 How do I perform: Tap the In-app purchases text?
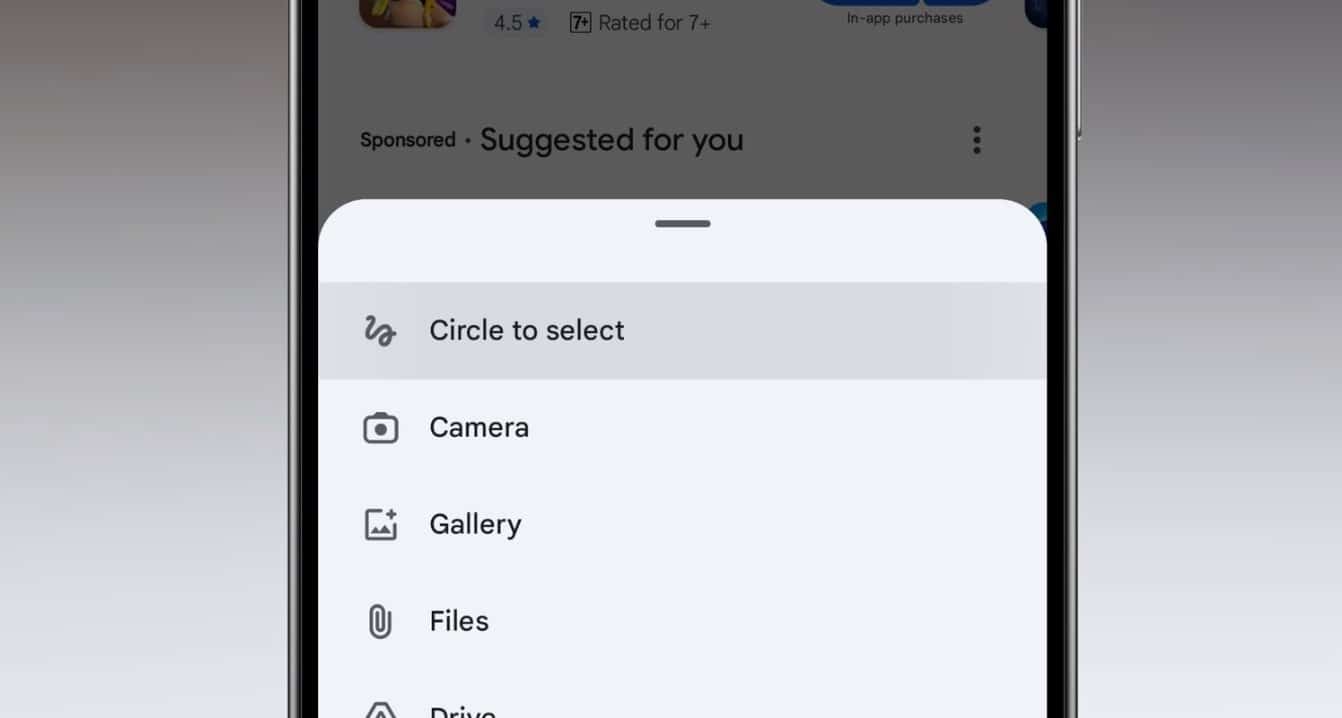[x=904, y=18]
